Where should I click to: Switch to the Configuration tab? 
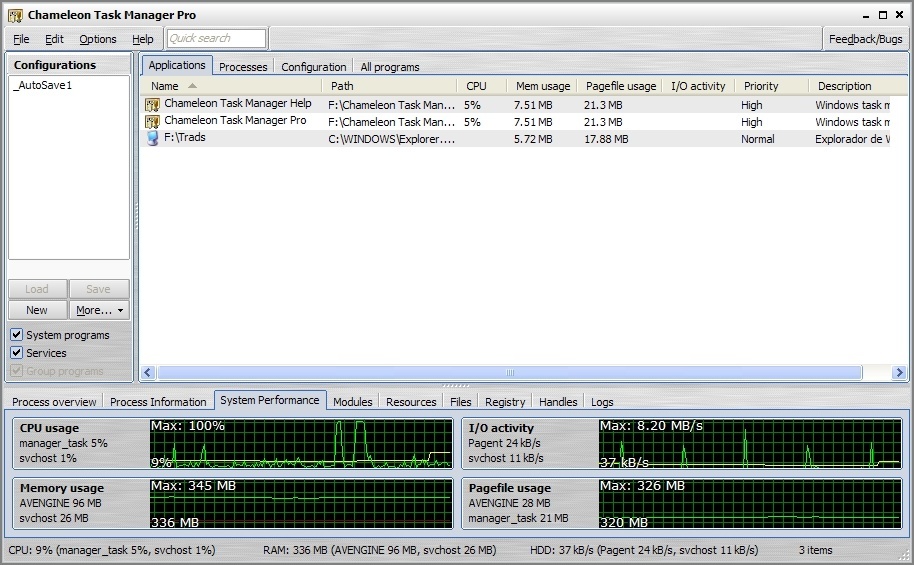tap(314, 67)
